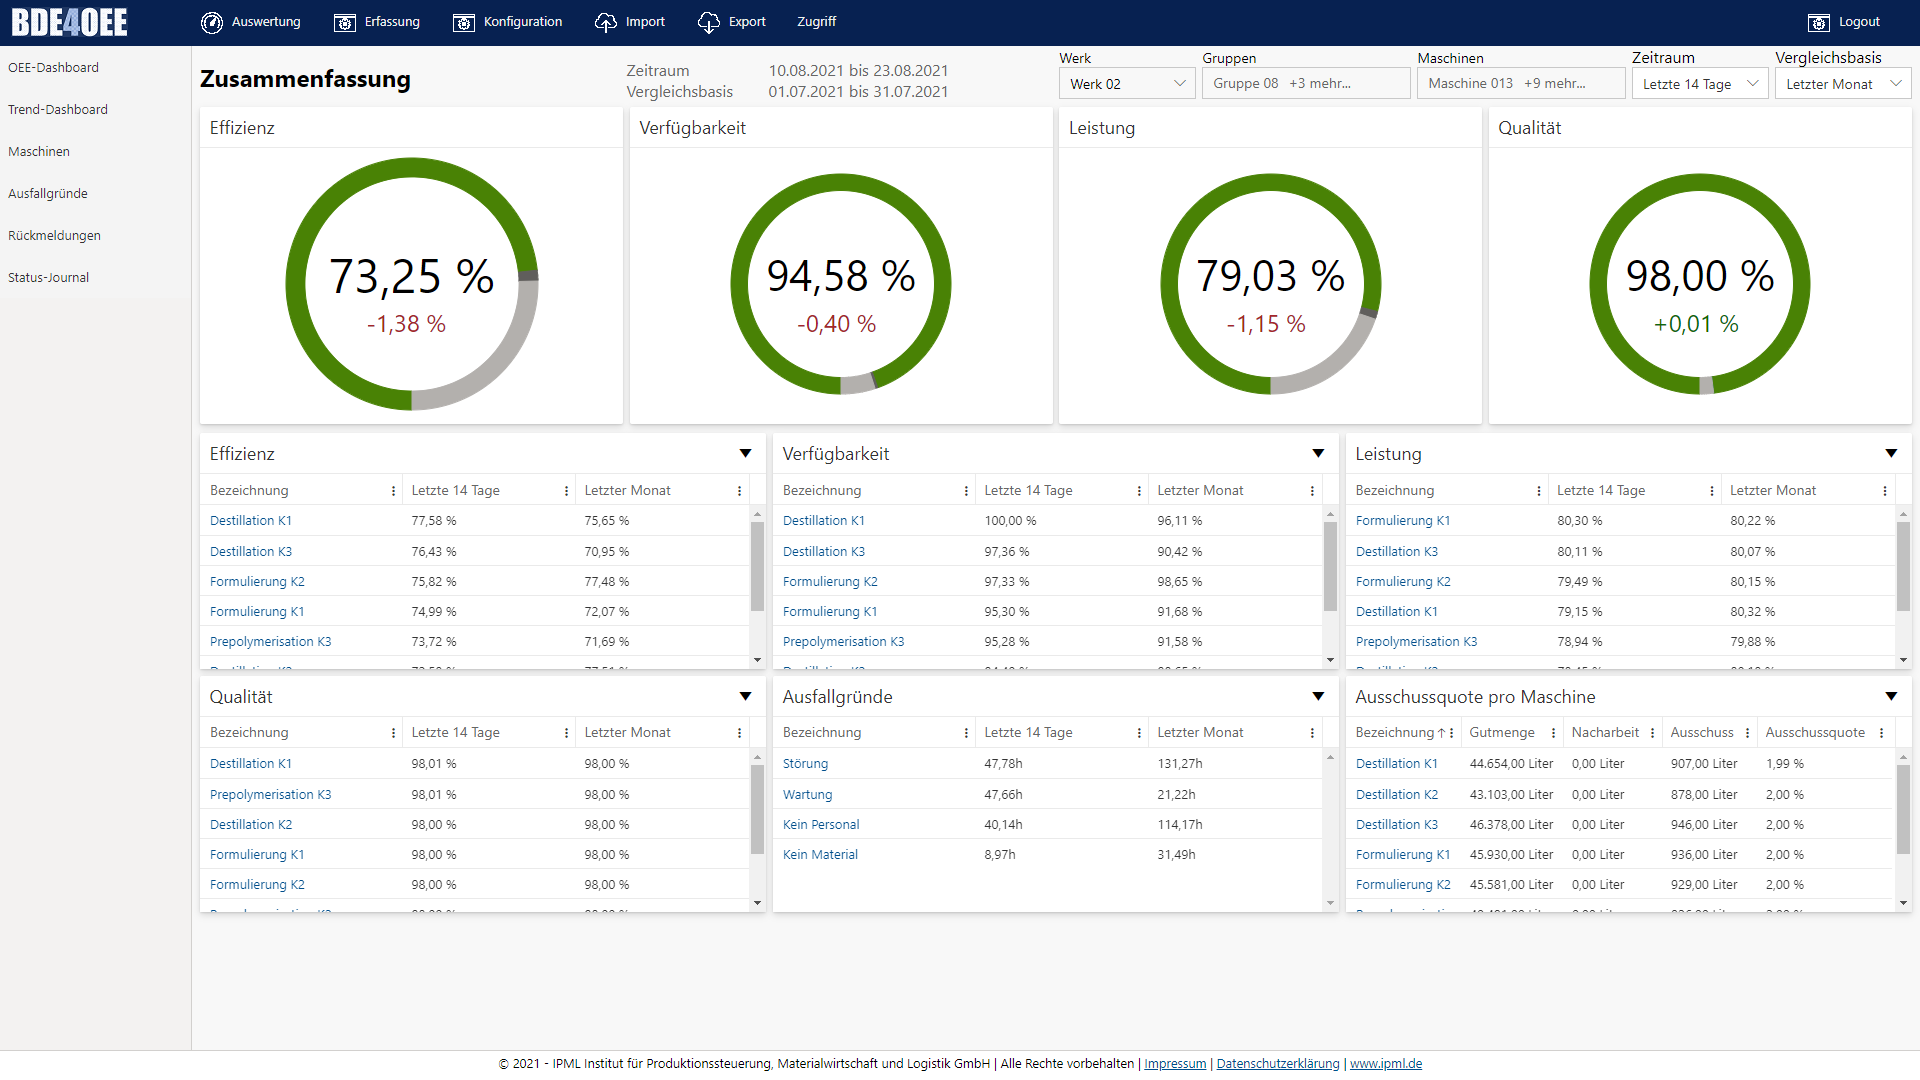Open the Vergleichsbasis Letzter Monat dropdown
1920x1080 pixels.
(x=1843, y=84)
